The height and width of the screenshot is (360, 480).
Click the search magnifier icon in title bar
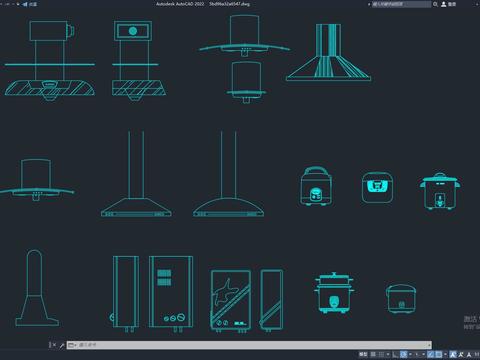(x=435, y=4)
